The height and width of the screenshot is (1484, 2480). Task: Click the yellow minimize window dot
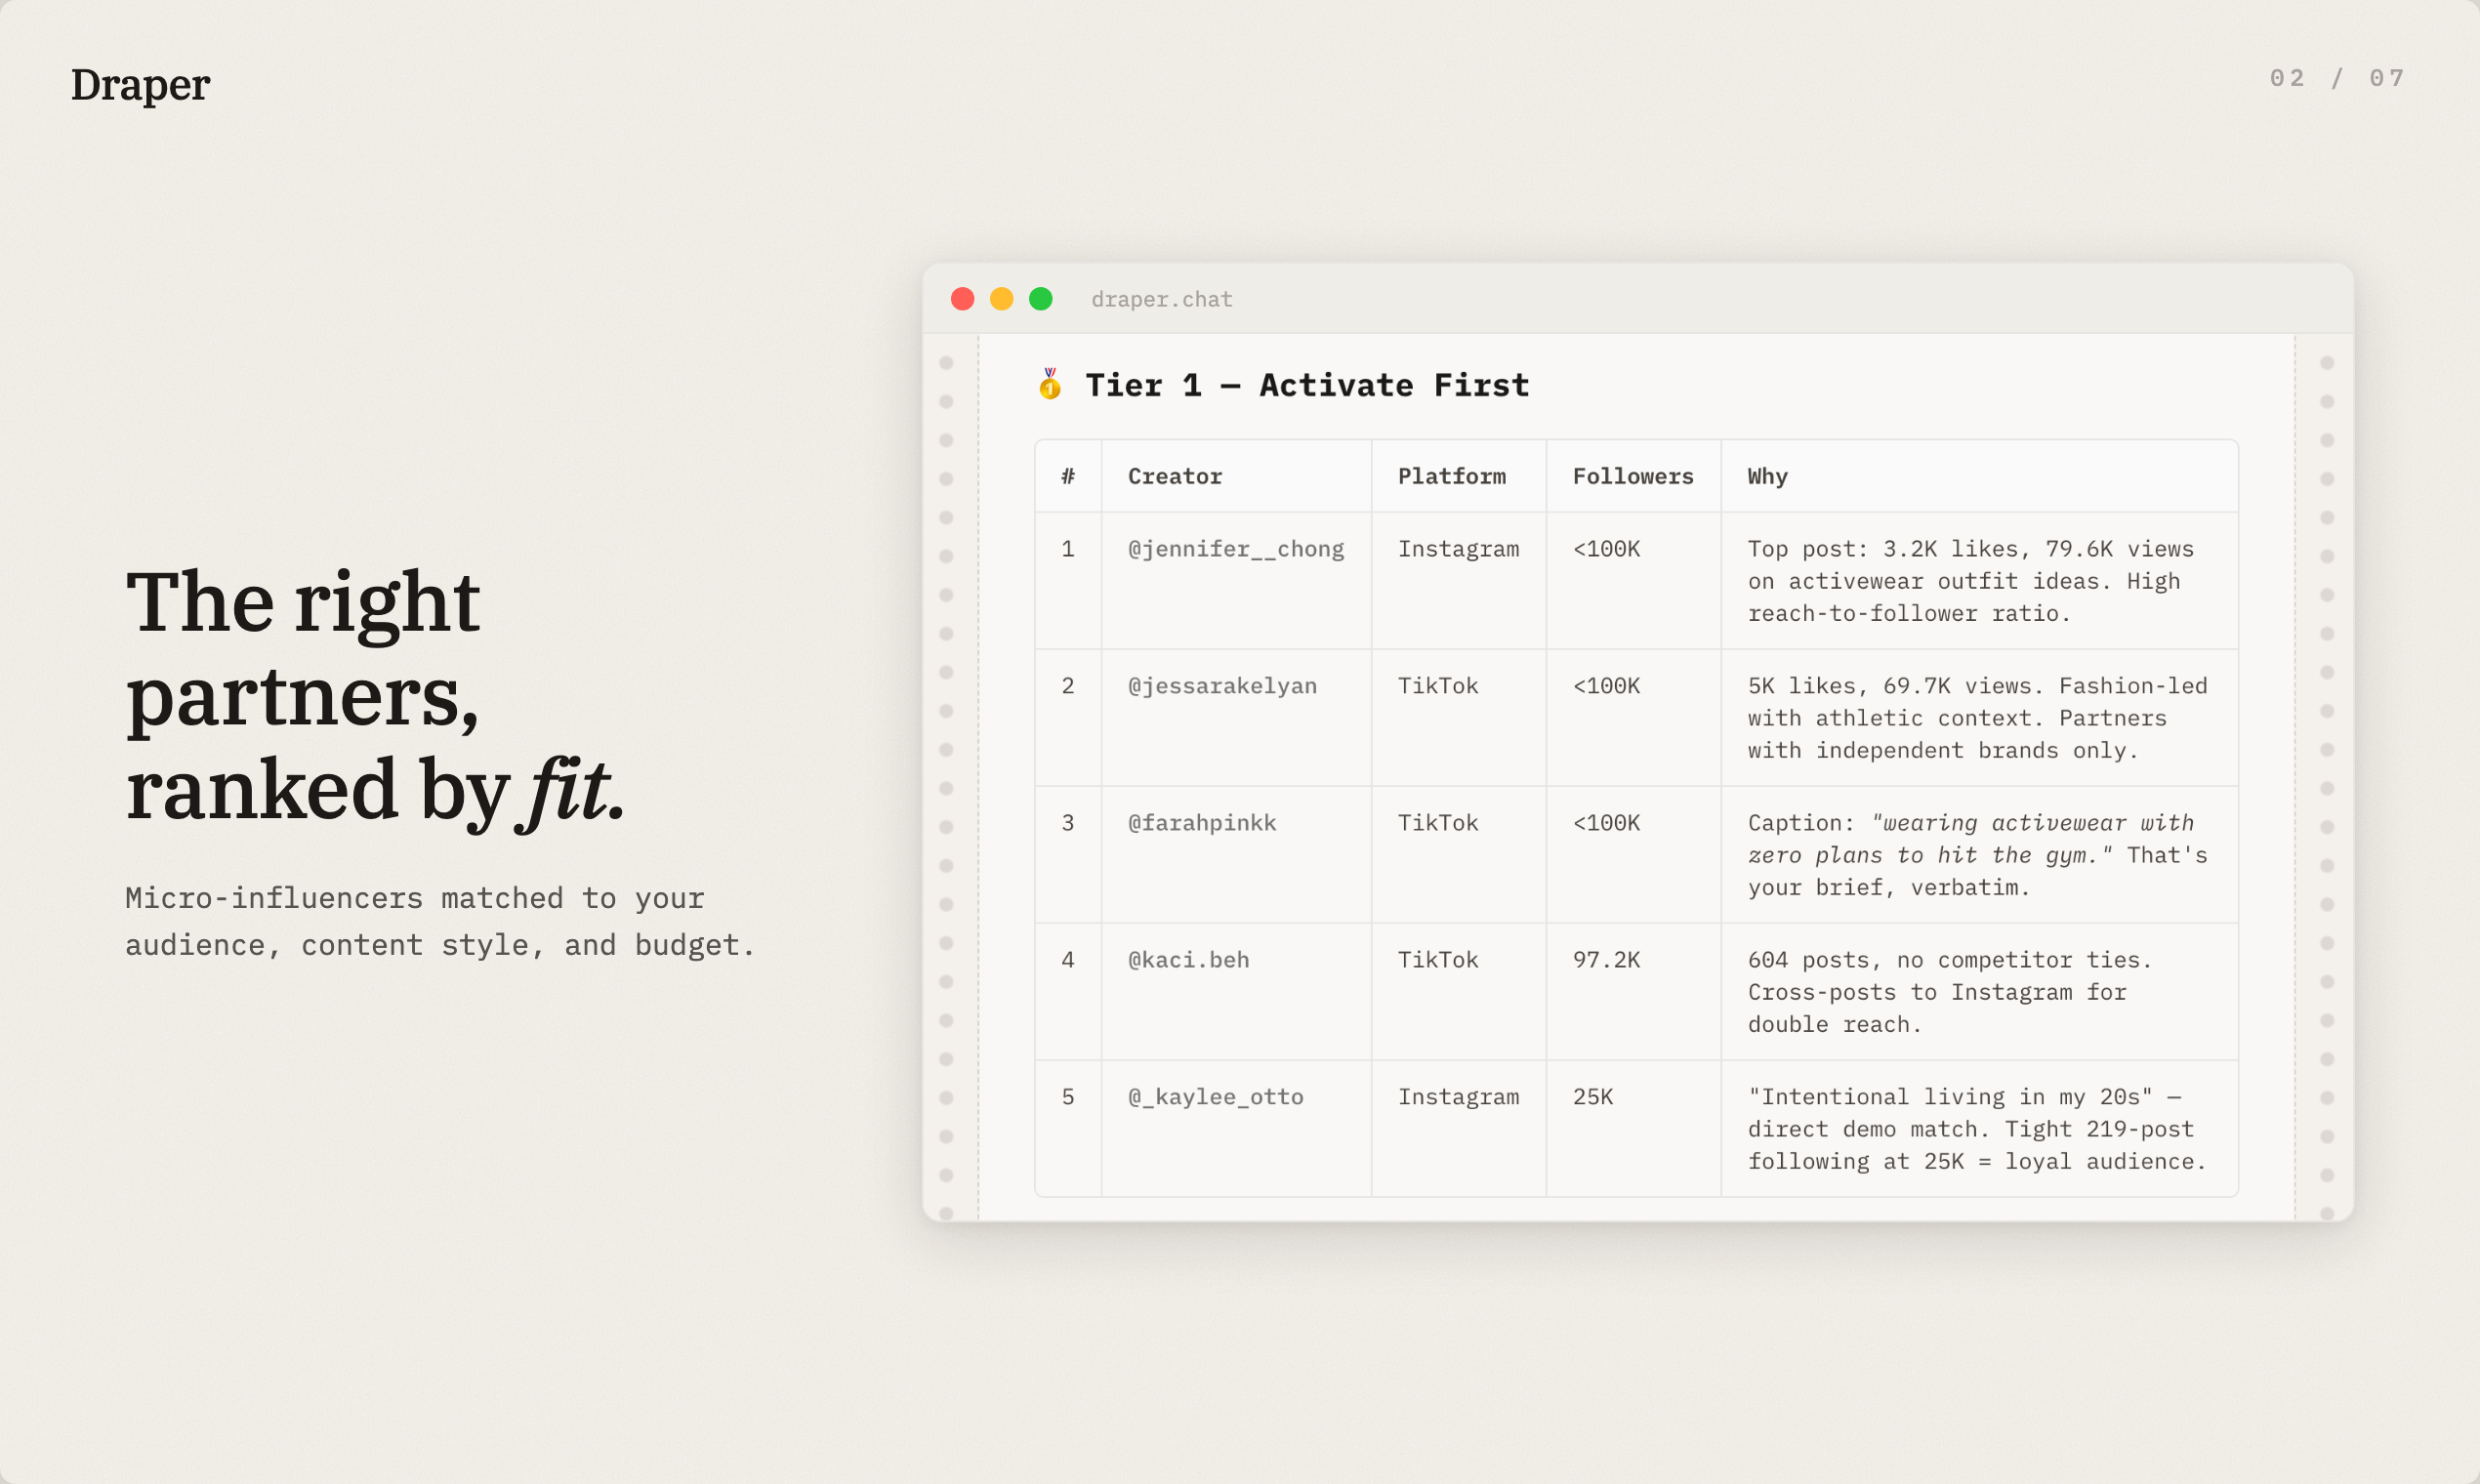click(x=1001, y=299)
